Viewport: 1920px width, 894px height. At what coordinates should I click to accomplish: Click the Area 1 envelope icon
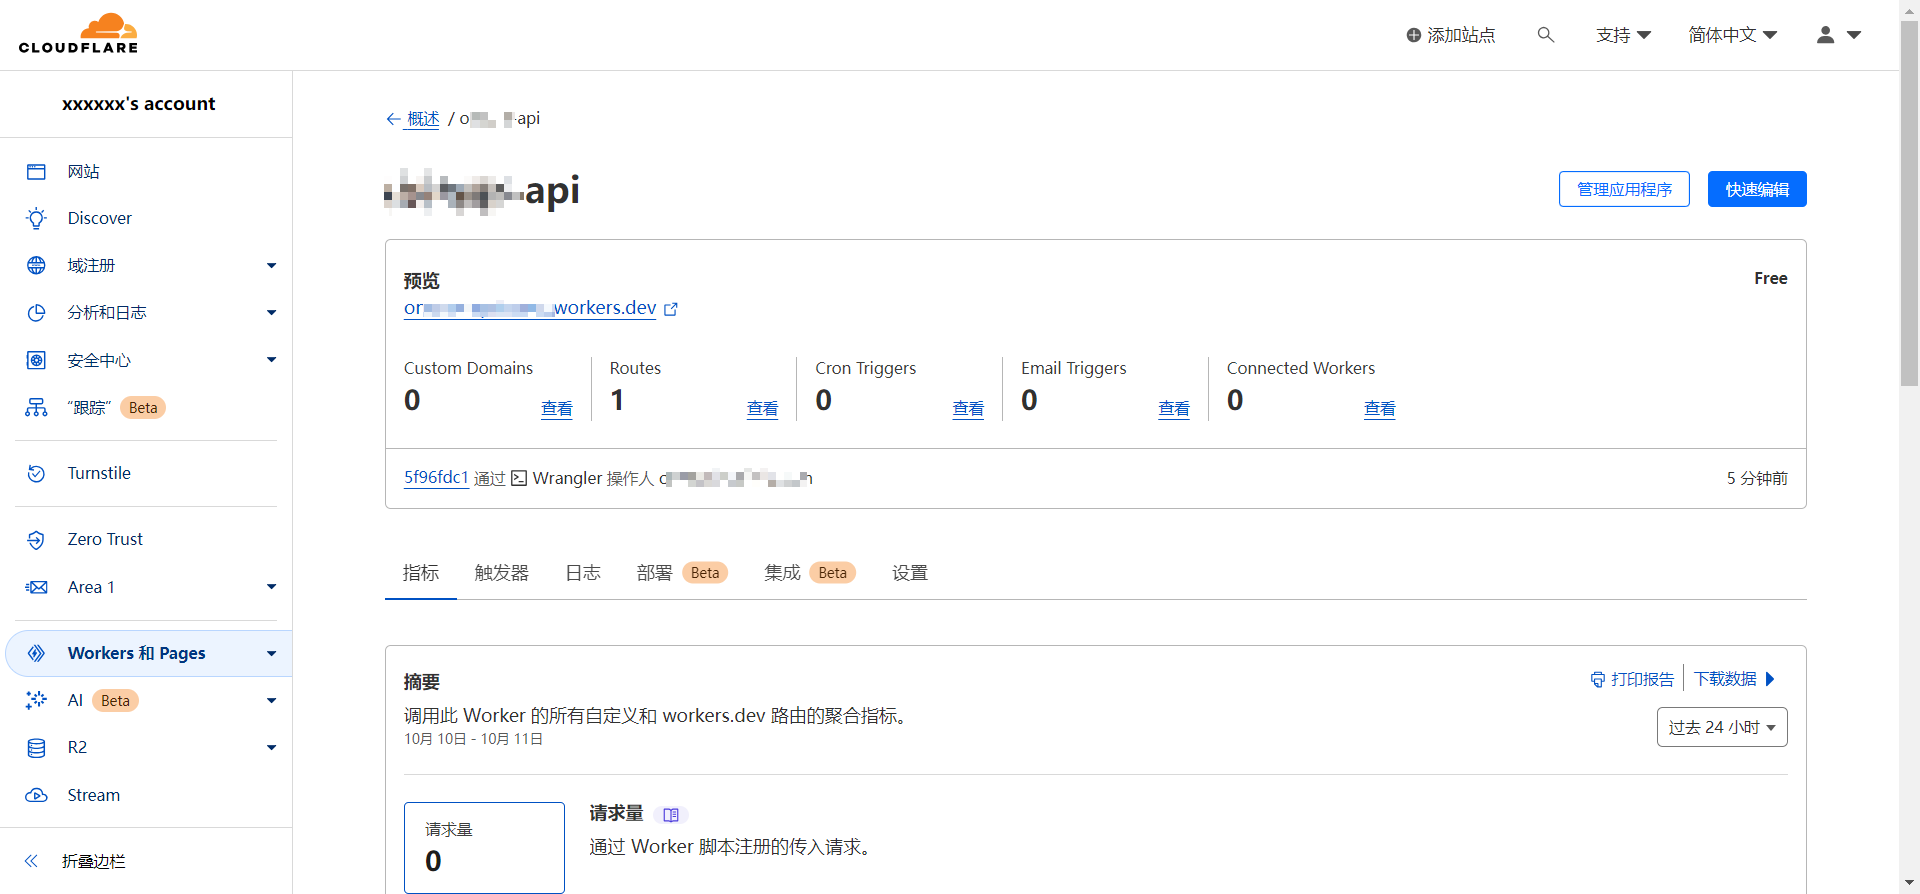click(x=36, y=587)
